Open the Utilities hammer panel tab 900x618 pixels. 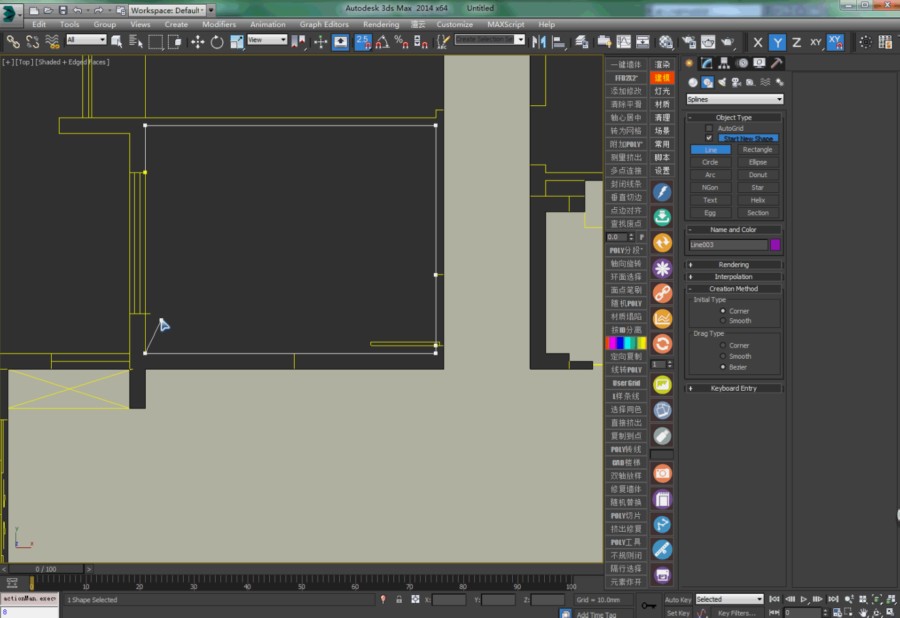click(777, 63)
